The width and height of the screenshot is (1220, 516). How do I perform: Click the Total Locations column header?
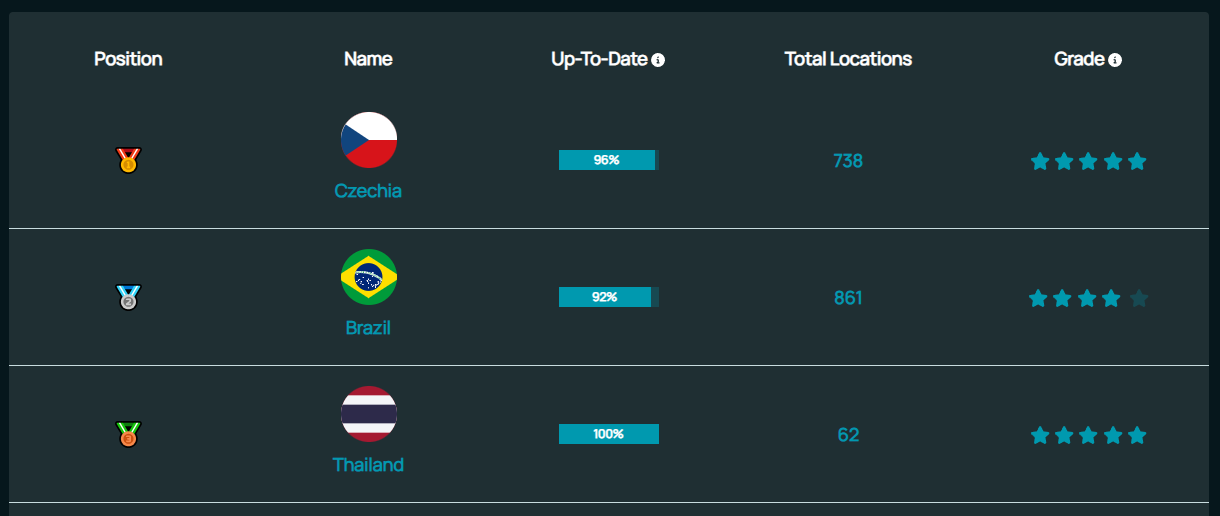coord(848,59)
